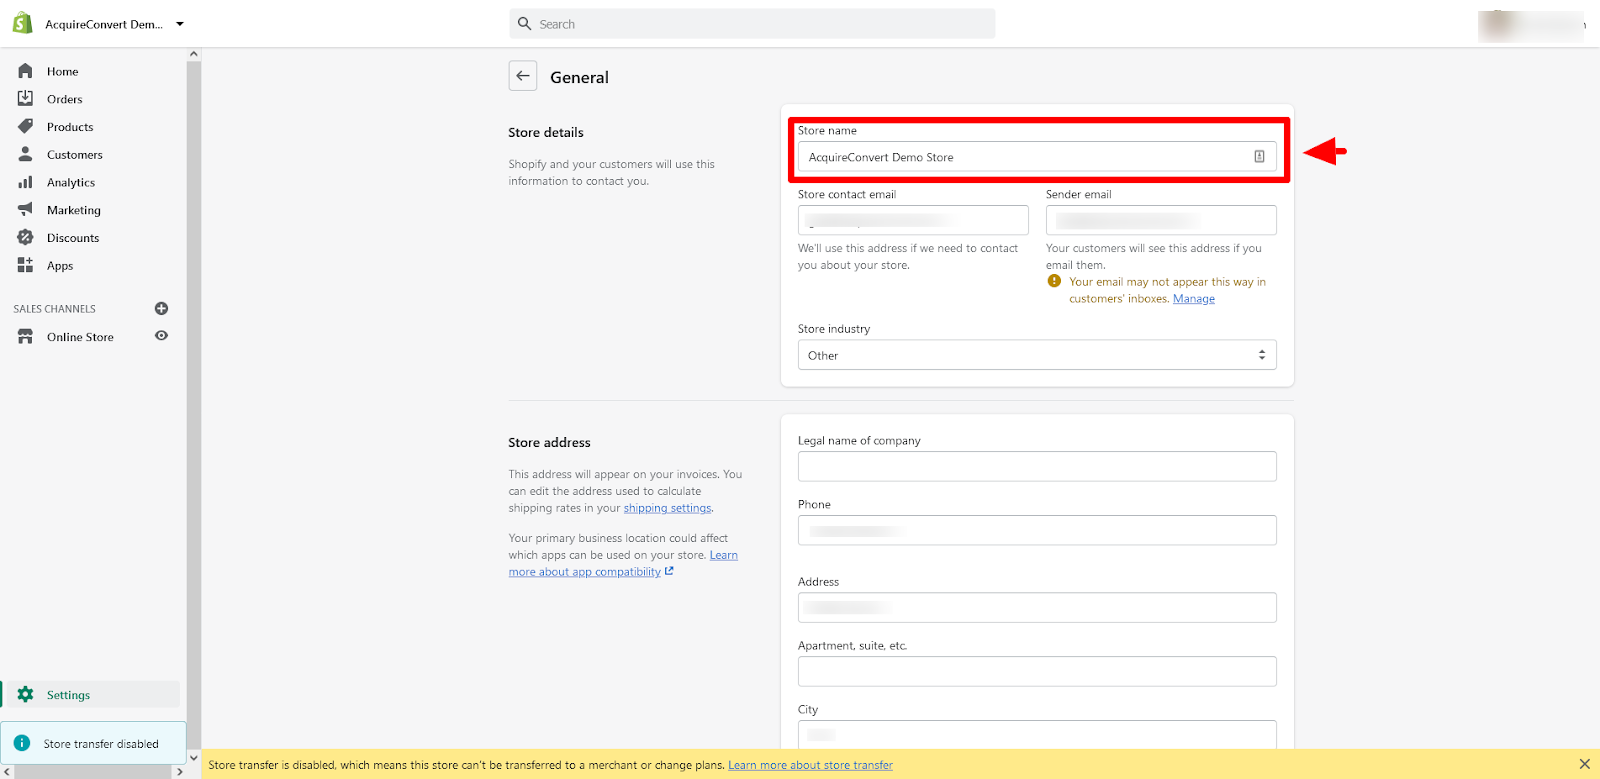The image size is (1600, 779).
Task: Open Settings in the sidebar
Action: click(68, 695)
